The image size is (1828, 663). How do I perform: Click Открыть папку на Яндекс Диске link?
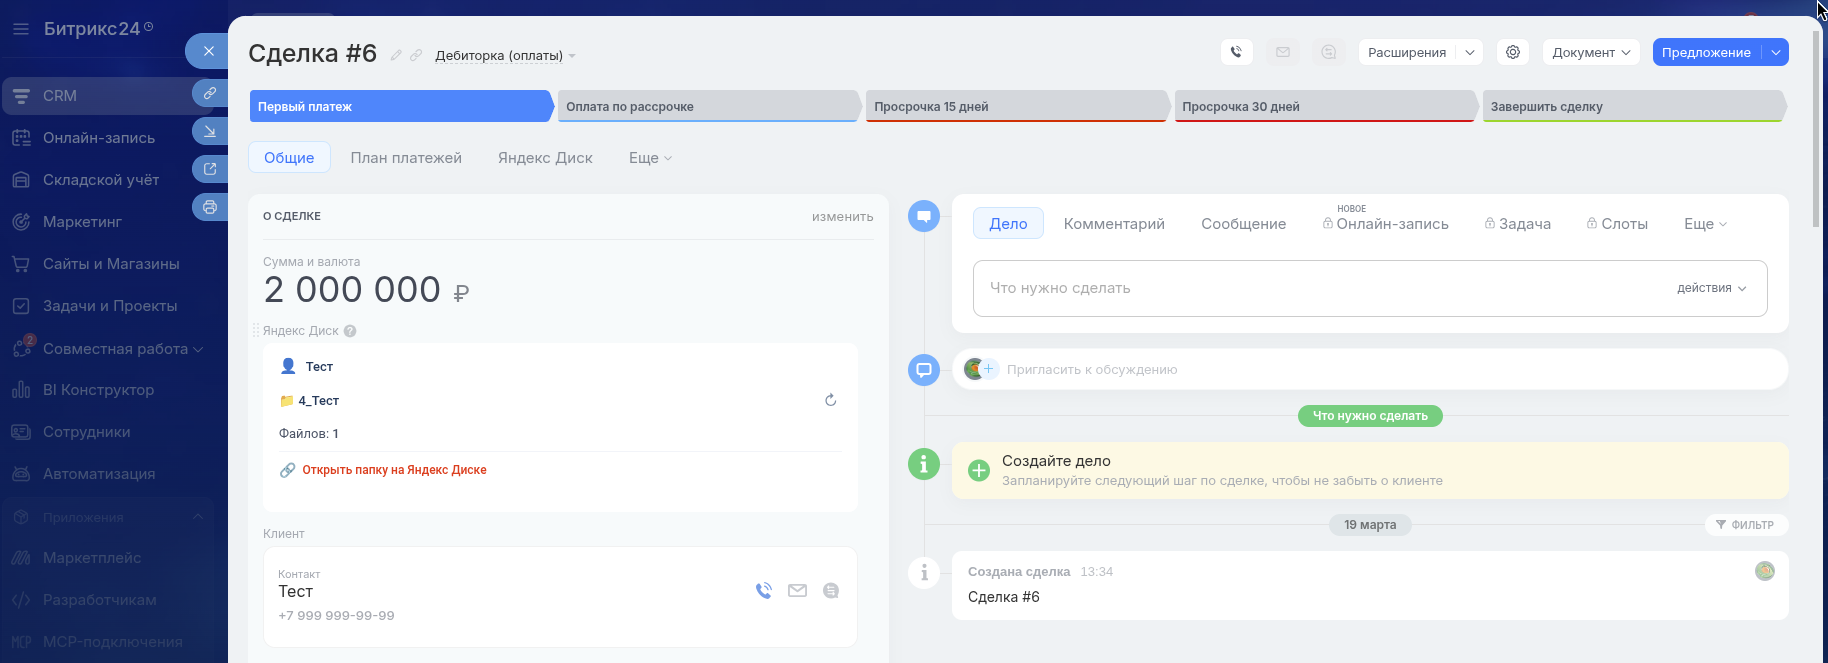tap(394, 470)
